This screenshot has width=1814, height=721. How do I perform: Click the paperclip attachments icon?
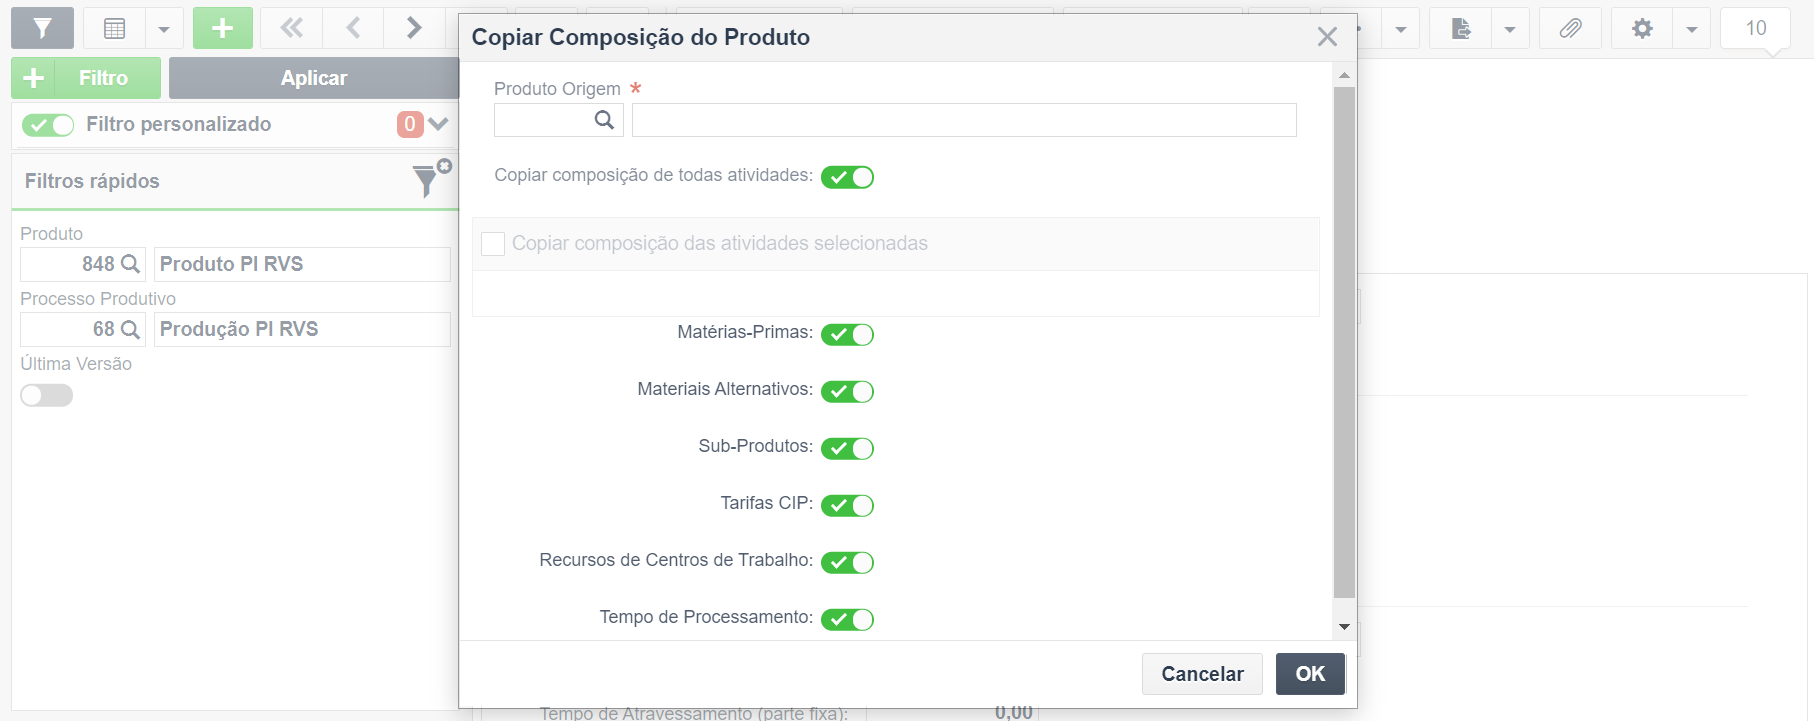click(1570, 28)
